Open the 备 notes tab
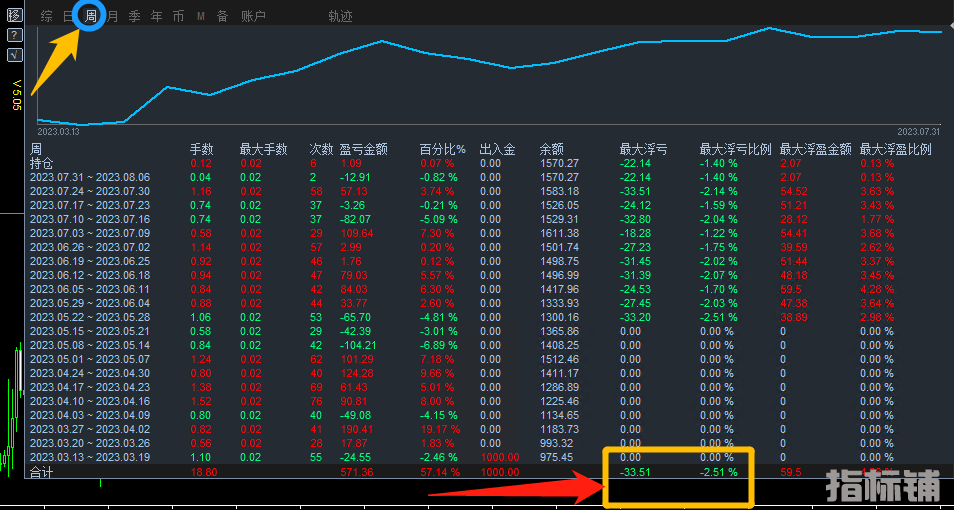The height and width of the screenshot is (510, 954). click(x=222, y=16)
